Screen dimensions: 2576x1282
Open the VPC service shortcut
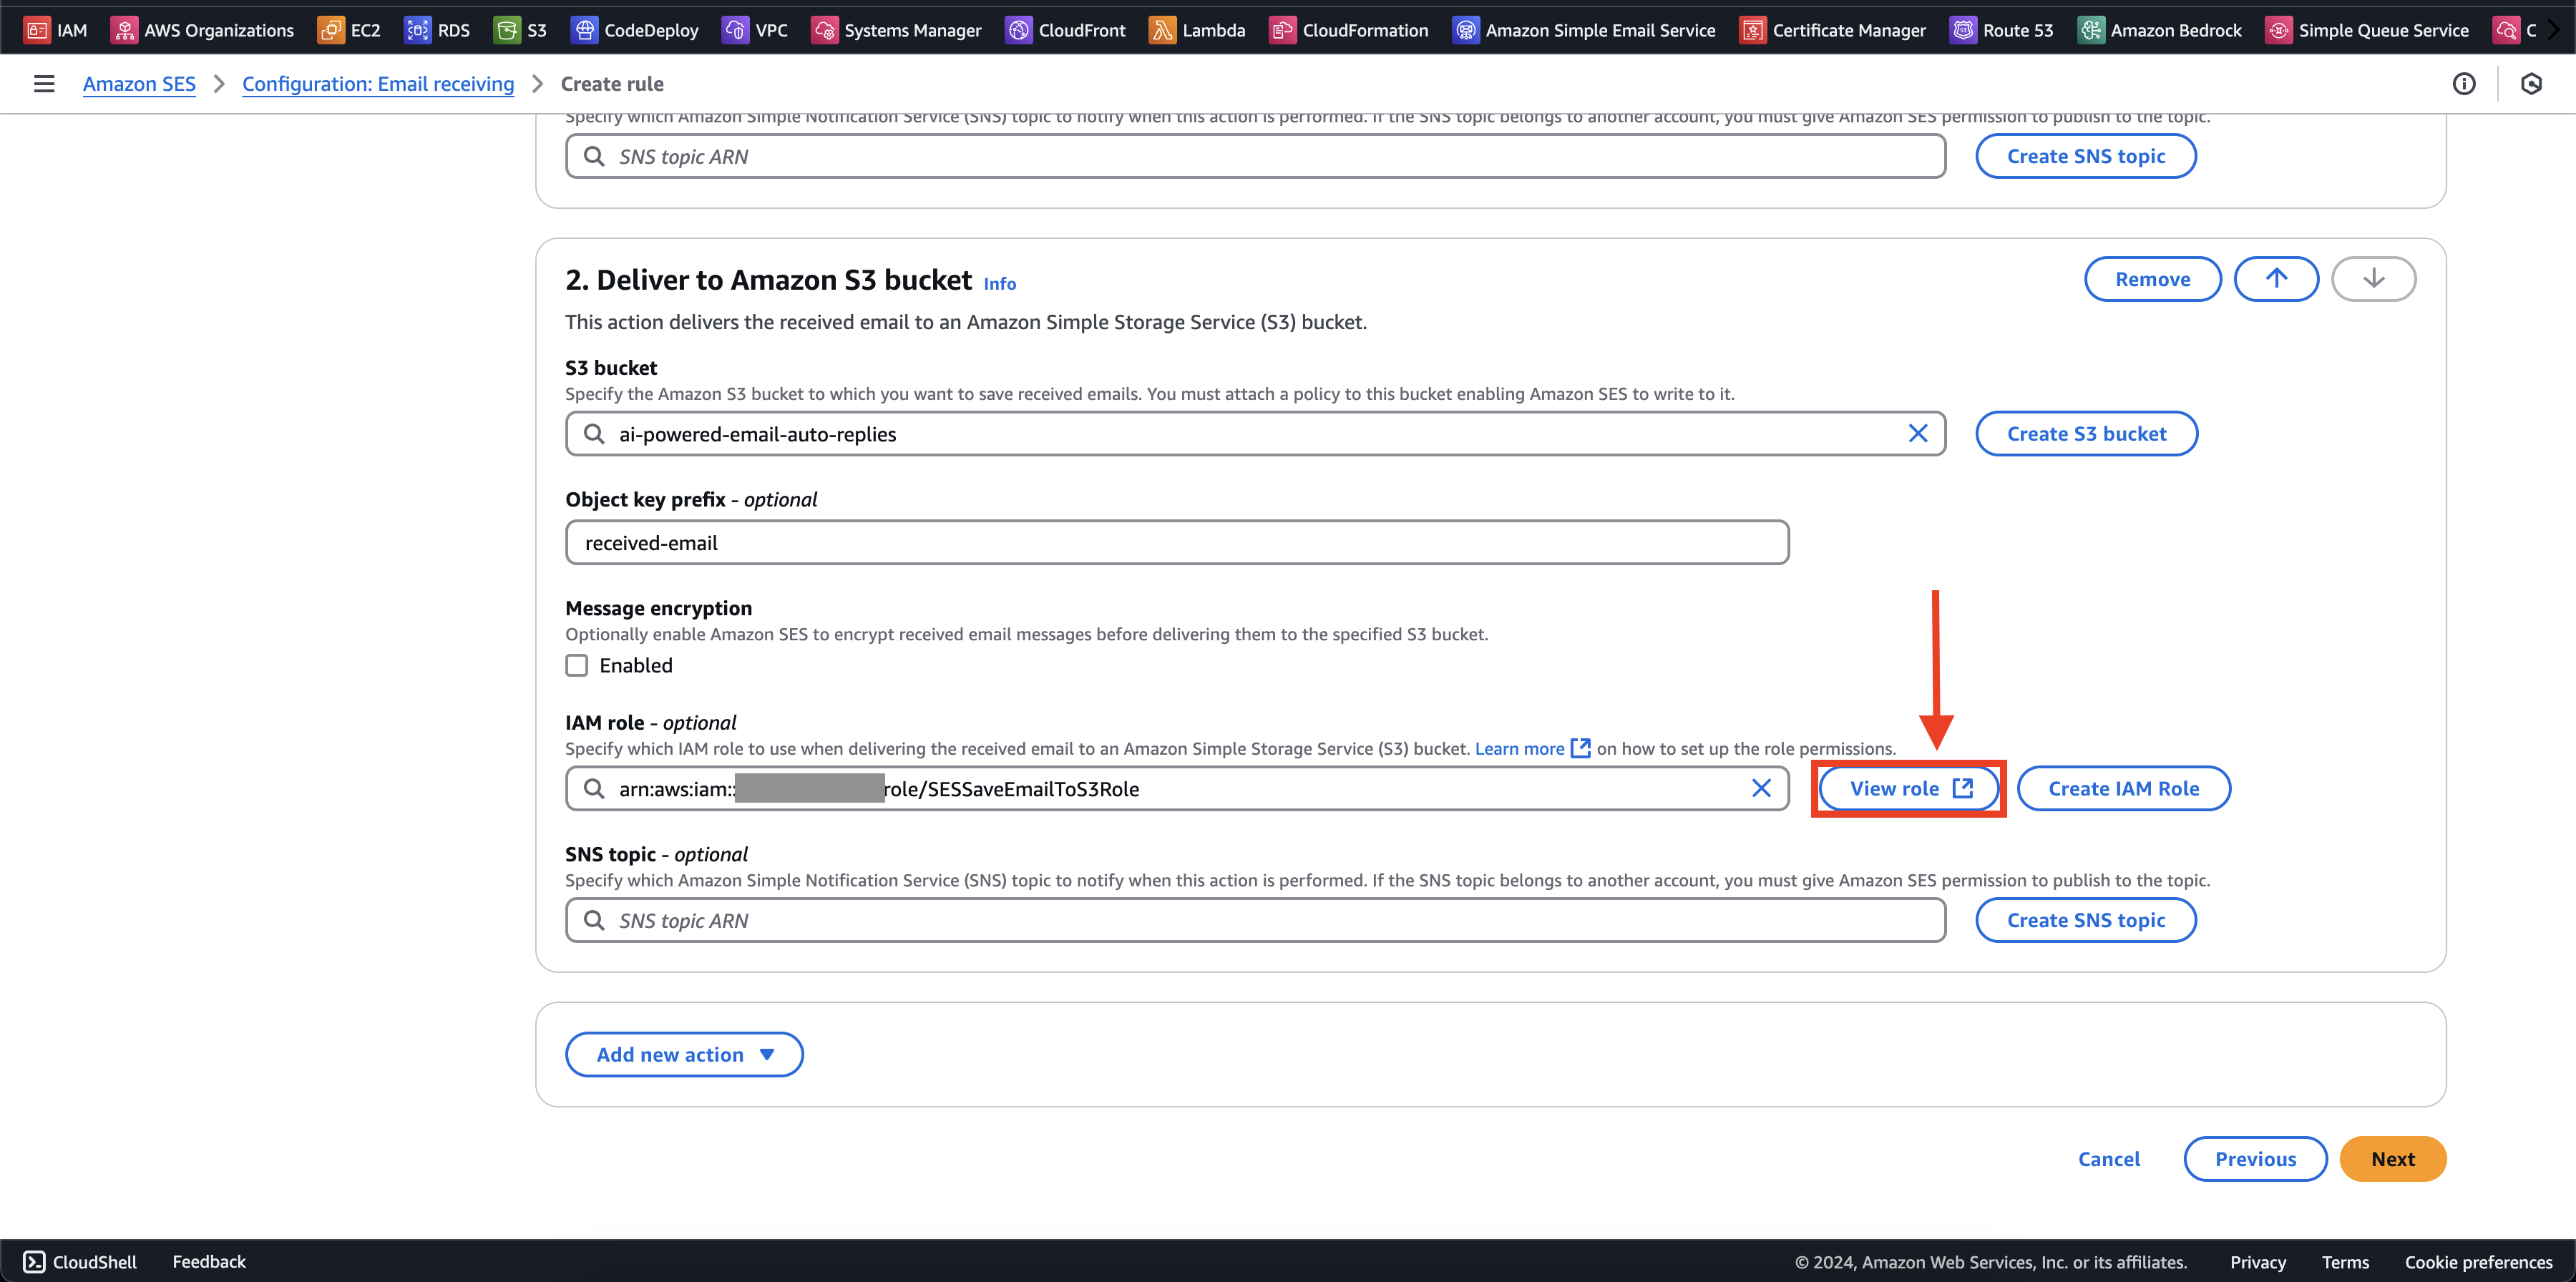(755, 30)
